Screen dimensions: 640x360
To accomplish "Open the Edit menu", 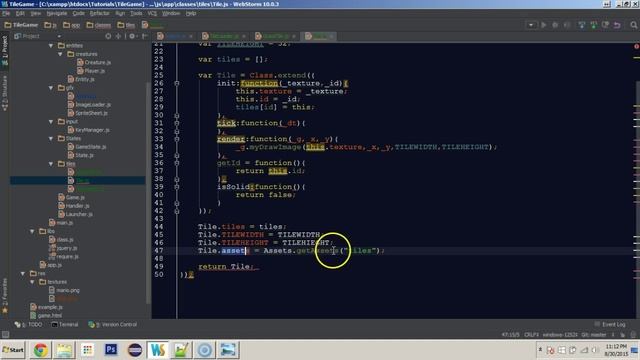I will pos(20,13).
